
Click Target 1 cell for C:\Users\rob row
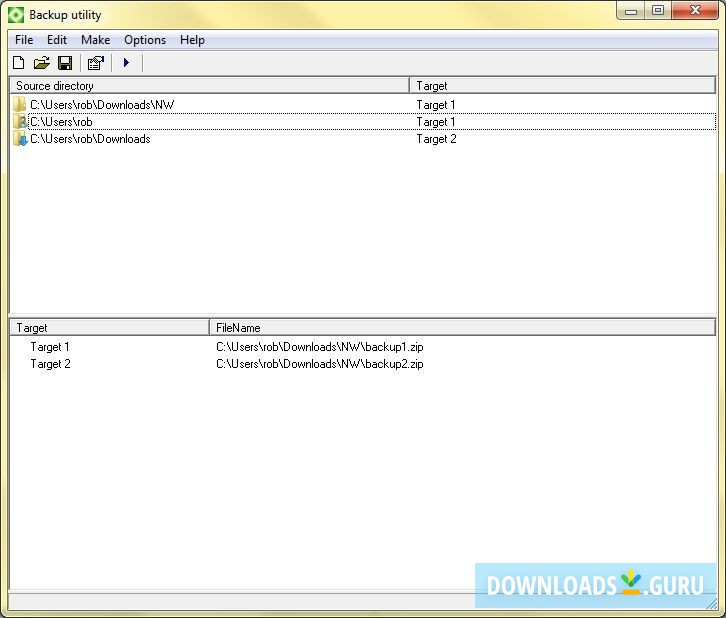436,122
